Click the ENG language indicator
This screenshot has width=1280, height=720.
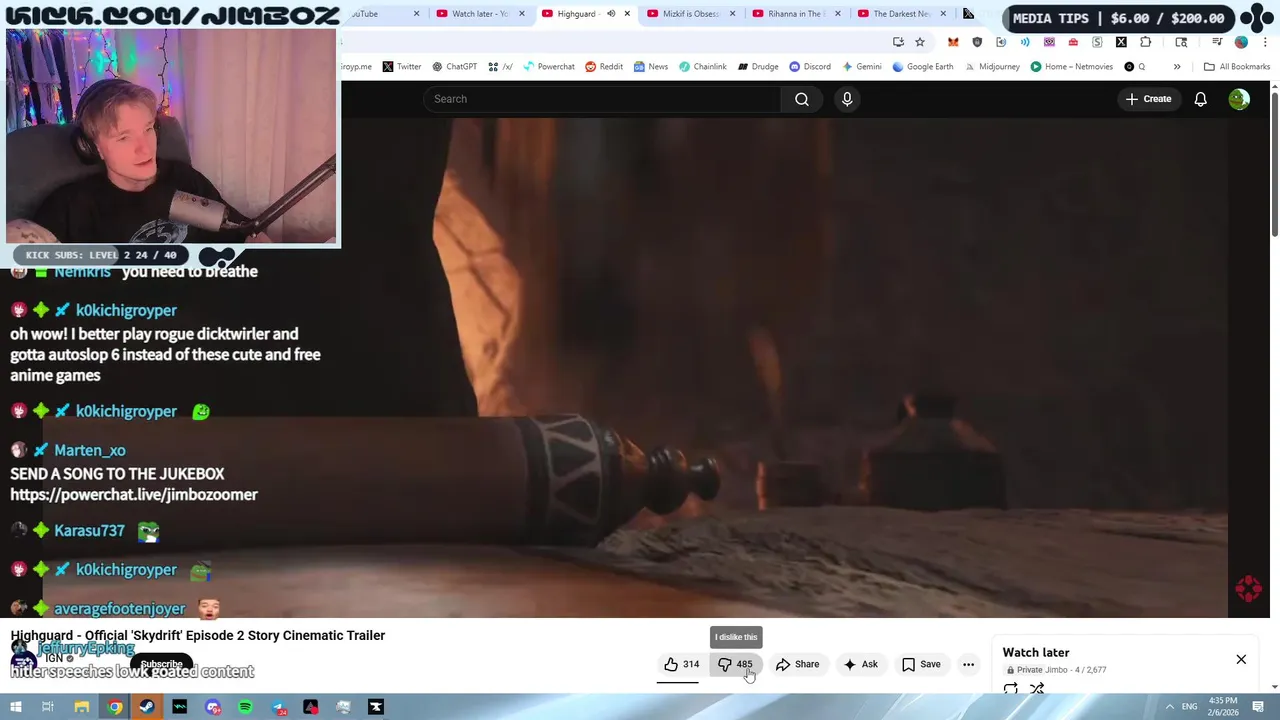click(1189, 707)
